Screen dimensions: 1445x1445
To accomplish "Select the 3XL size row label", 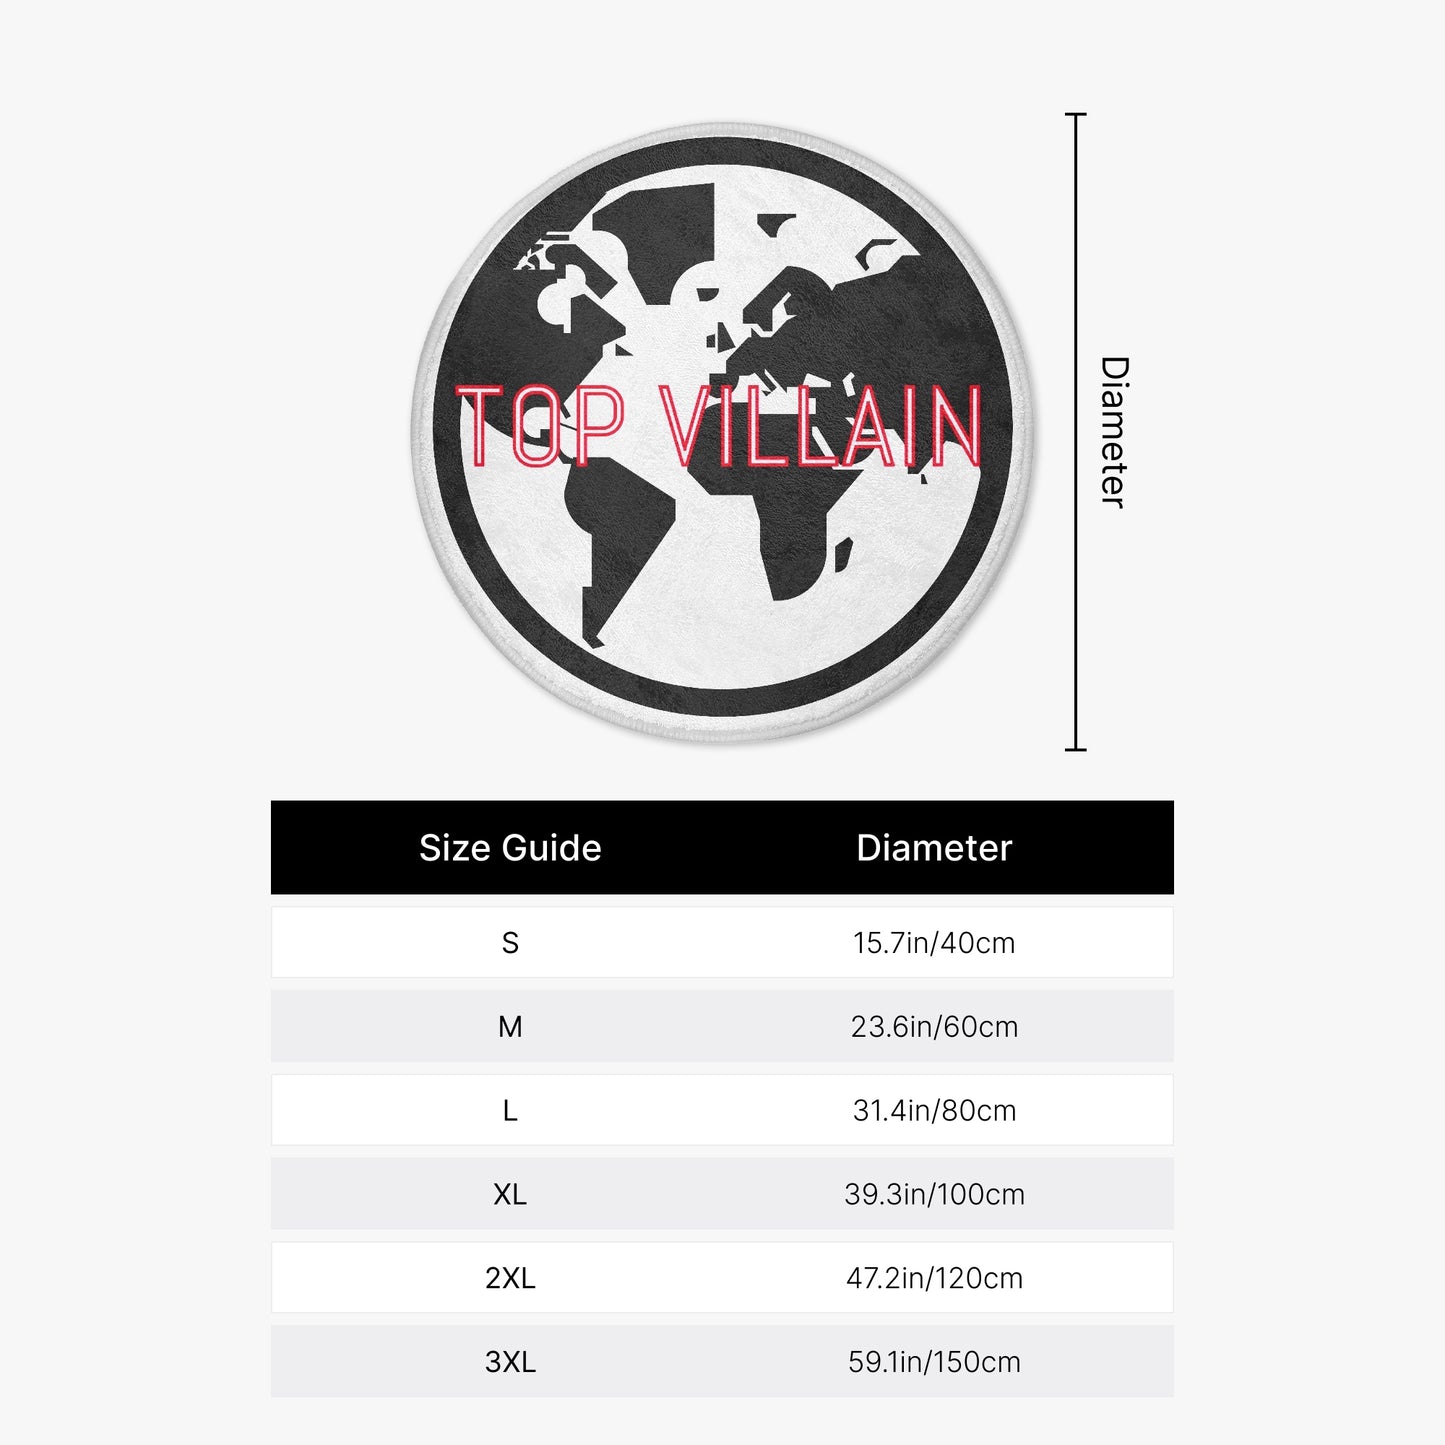I will tap(510, 1362).
